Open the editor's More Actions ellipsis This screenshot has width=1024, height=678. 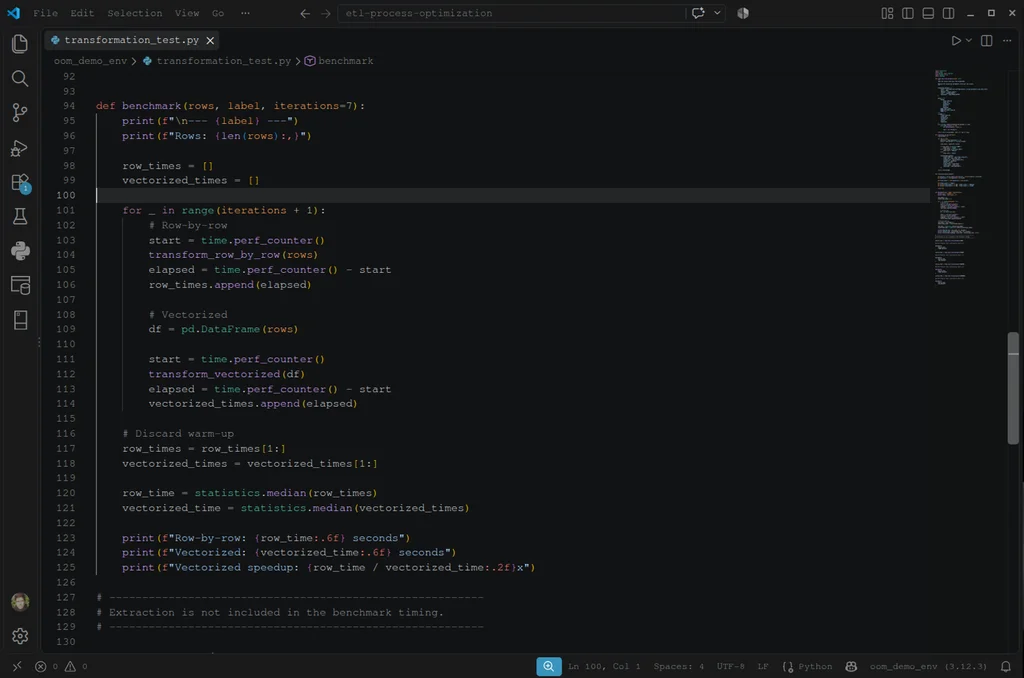pos(1006,40)
